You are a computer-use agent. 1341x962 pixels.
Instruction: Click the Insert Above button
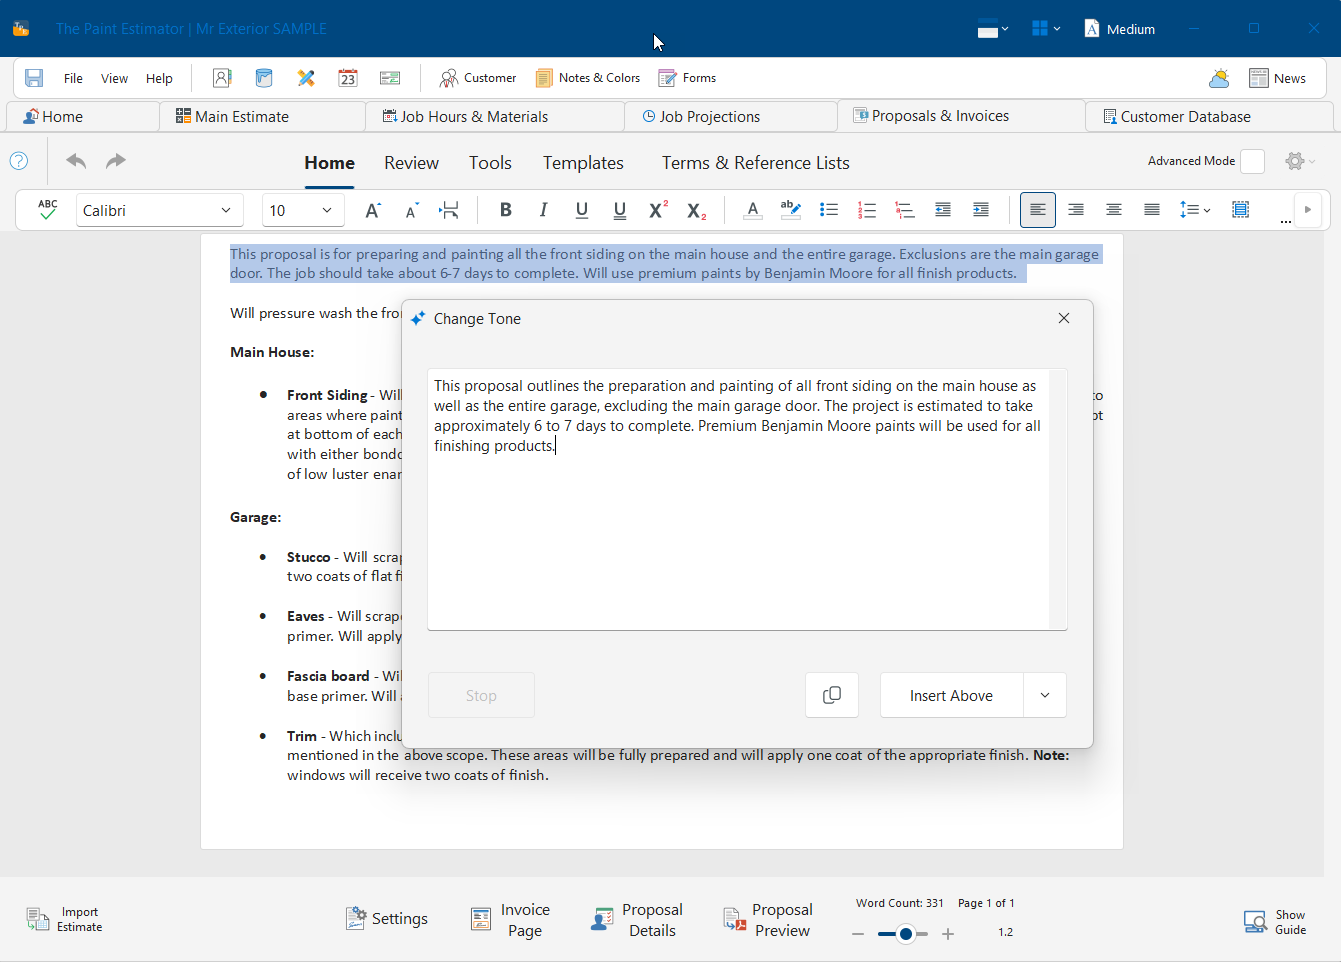point(951,695)
